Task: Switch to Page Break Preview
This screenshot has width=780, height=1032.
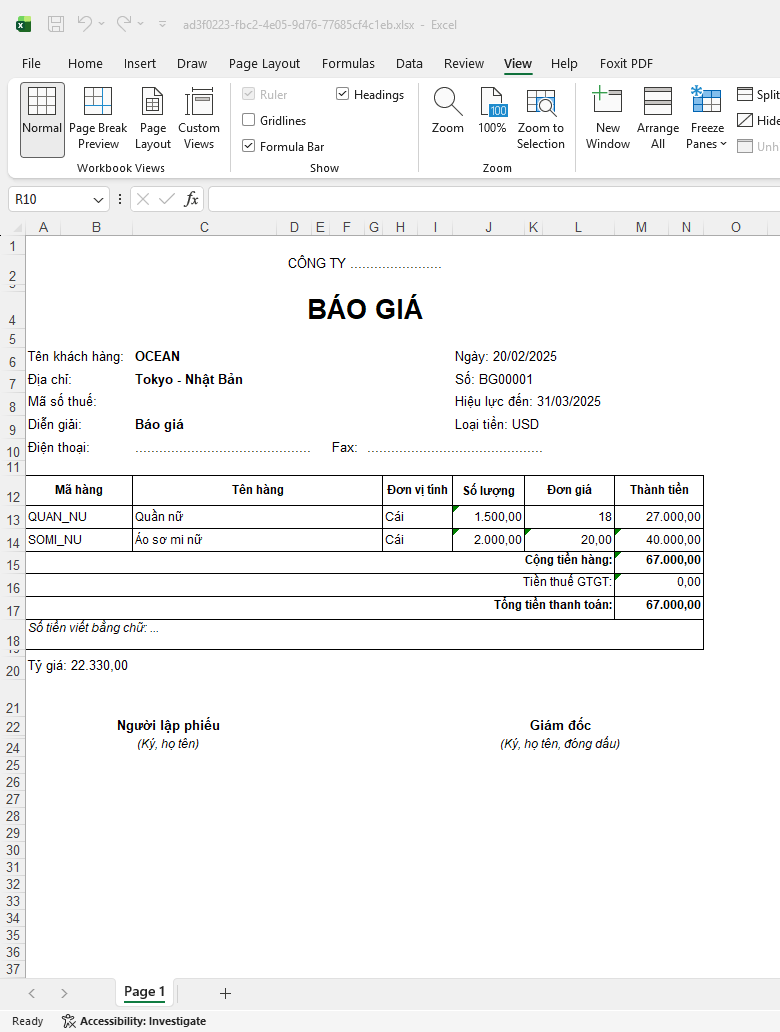Action: [x=98, y=120]
